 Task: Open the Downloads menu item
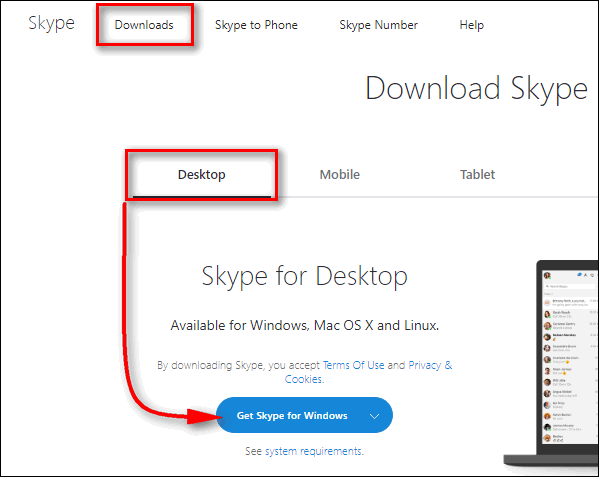(x=144, y=25)
